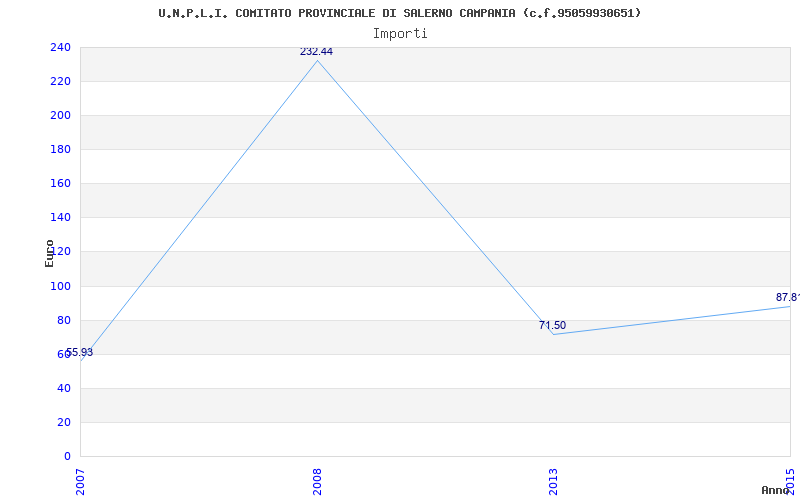Click the chart title U.N.P.L.I. COMITATO PROVINCIALE DI SALERNO
Image resolution: width=800 pixels, height=500 pixels.
pos(399,13)
